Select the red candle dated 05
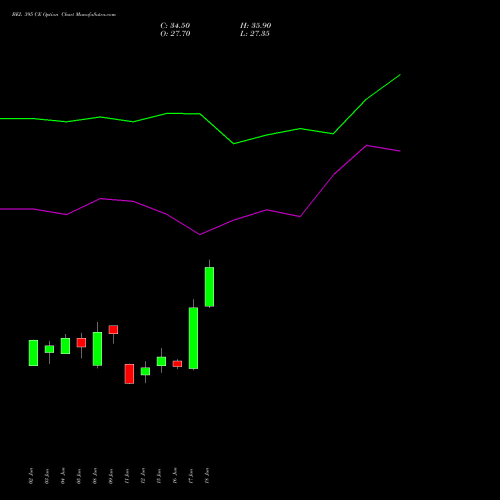 [81, 343]
